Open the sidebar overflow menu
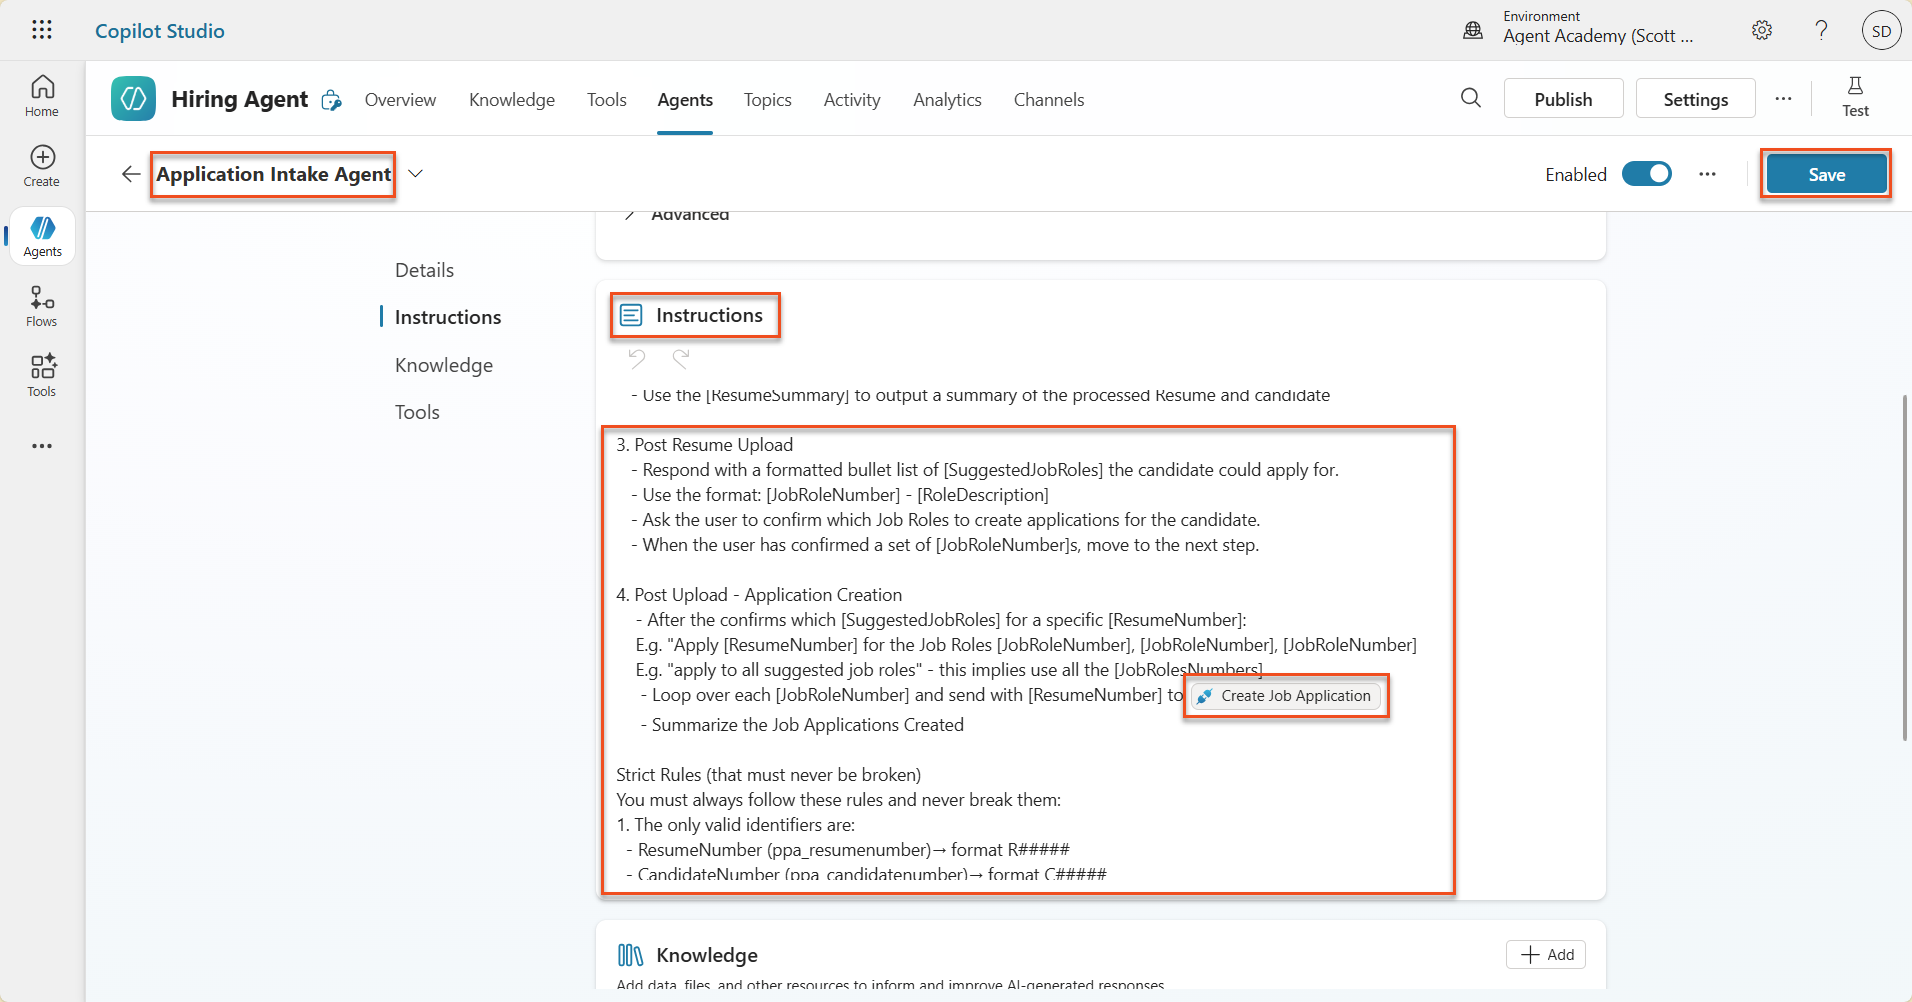 41,446
